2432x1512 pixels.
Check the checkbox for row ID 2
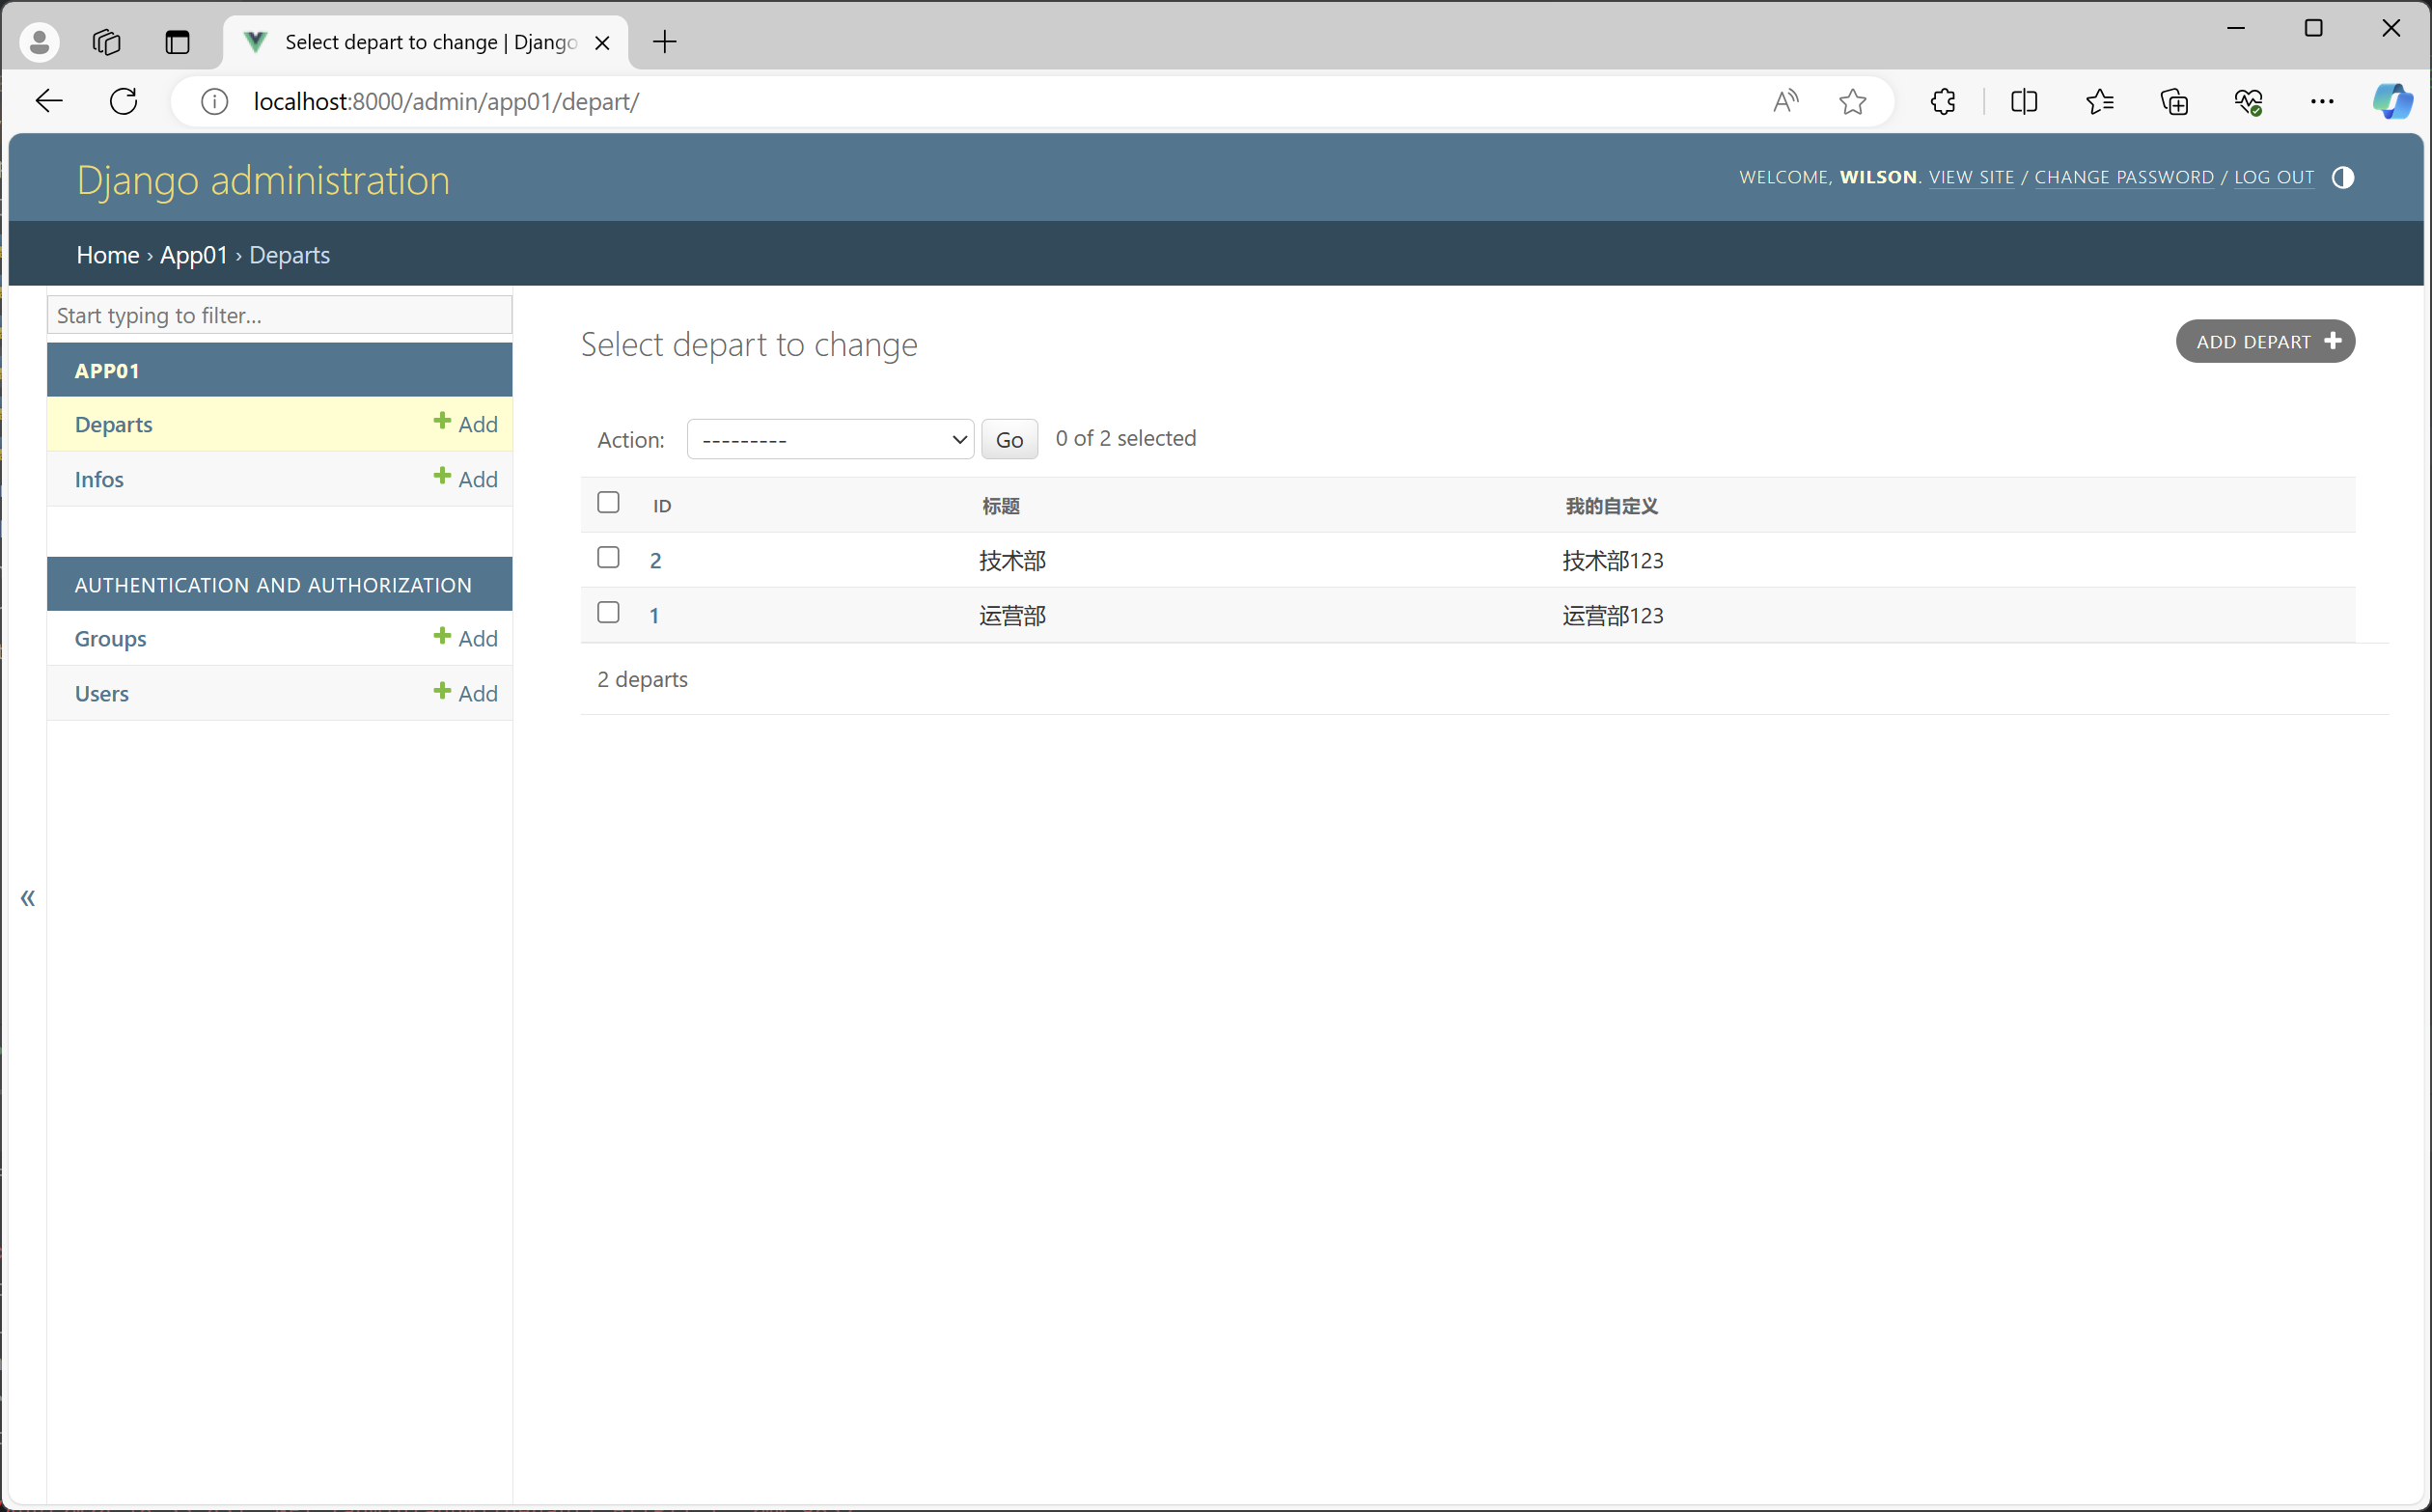608,557
